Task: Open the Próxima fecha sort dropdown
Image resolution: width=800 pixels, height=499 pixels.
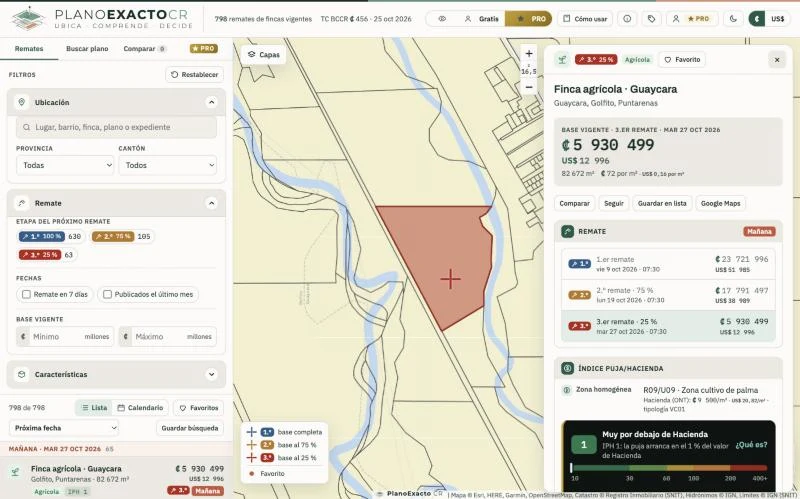Action: 64,428
